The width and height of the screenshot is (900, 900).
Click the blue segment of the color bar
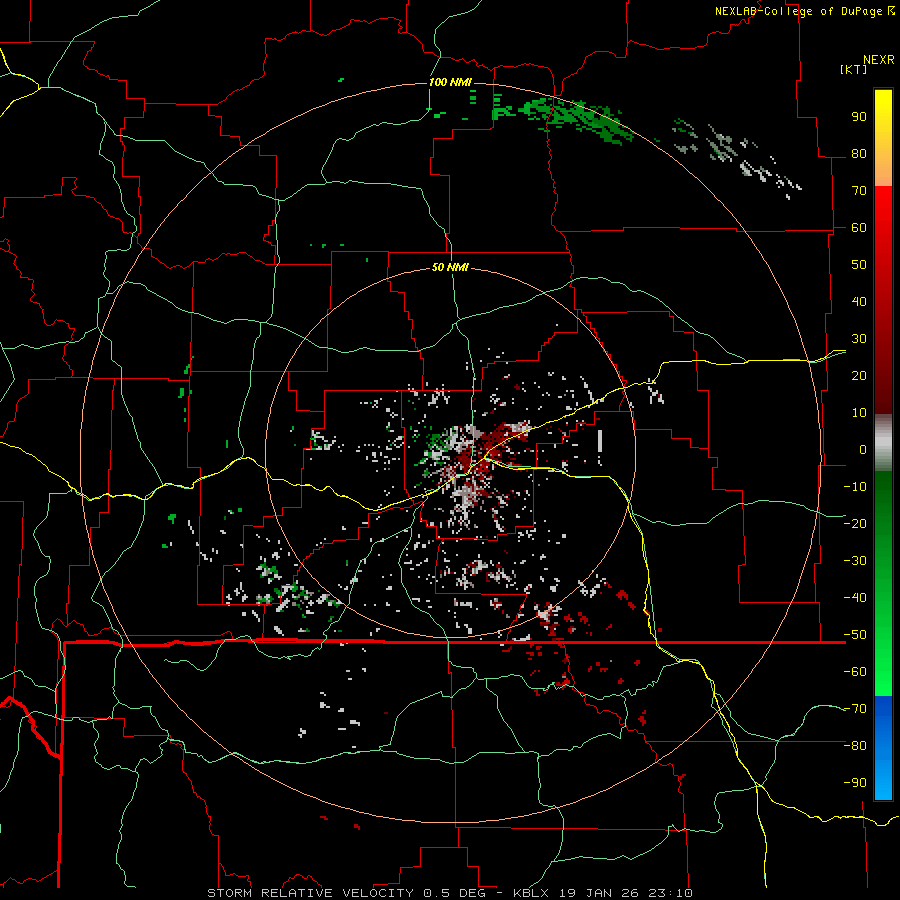(x=883, y=748)
